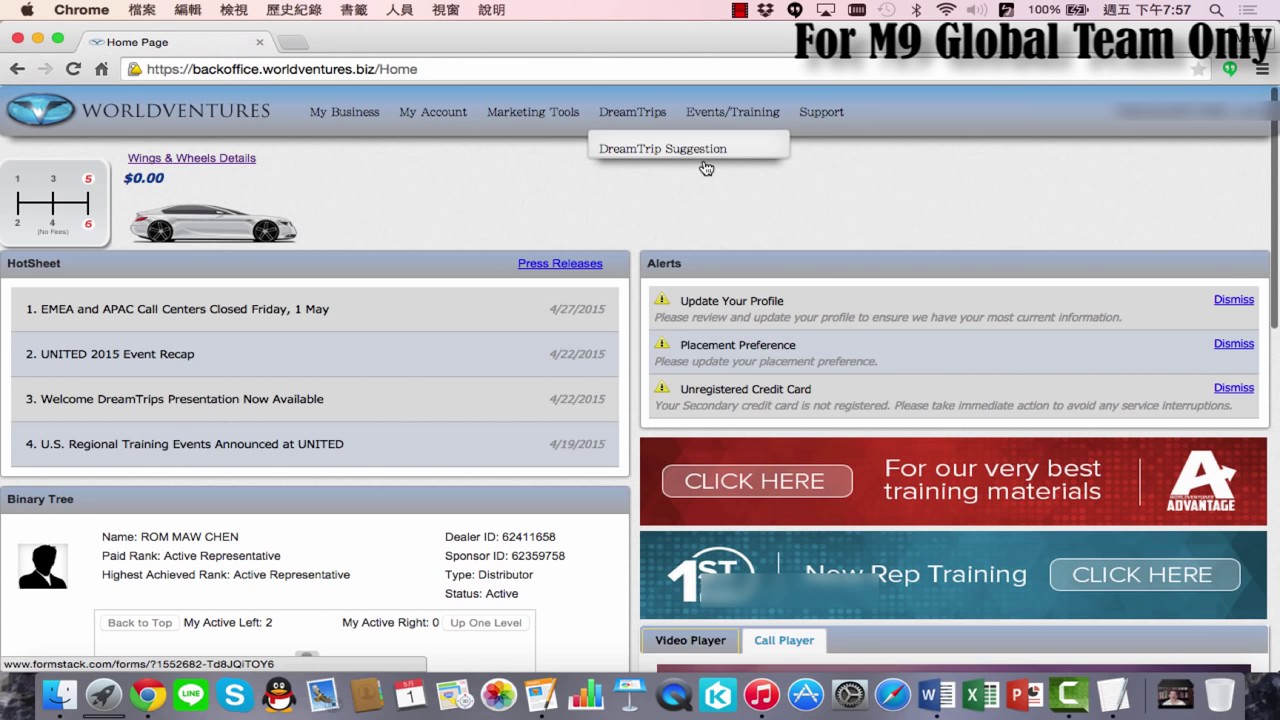Select DreamTrip Suggestion menu entry

pos(663,149)
